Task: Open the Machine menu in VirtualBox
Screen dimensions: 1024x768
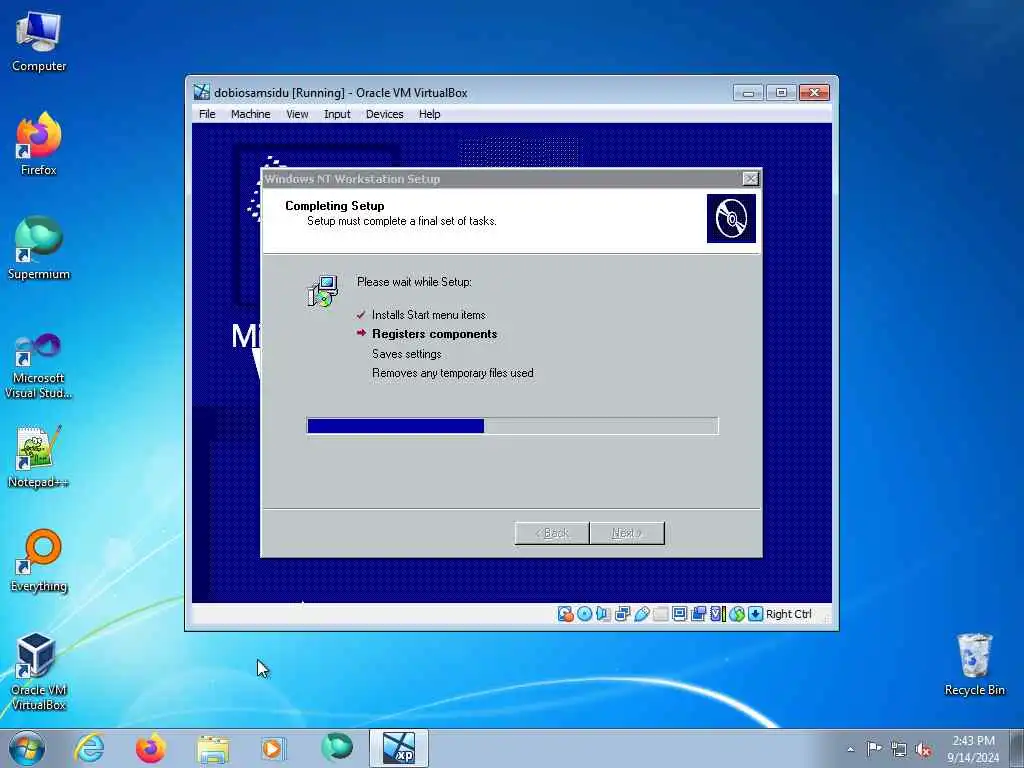Action: 250,114
